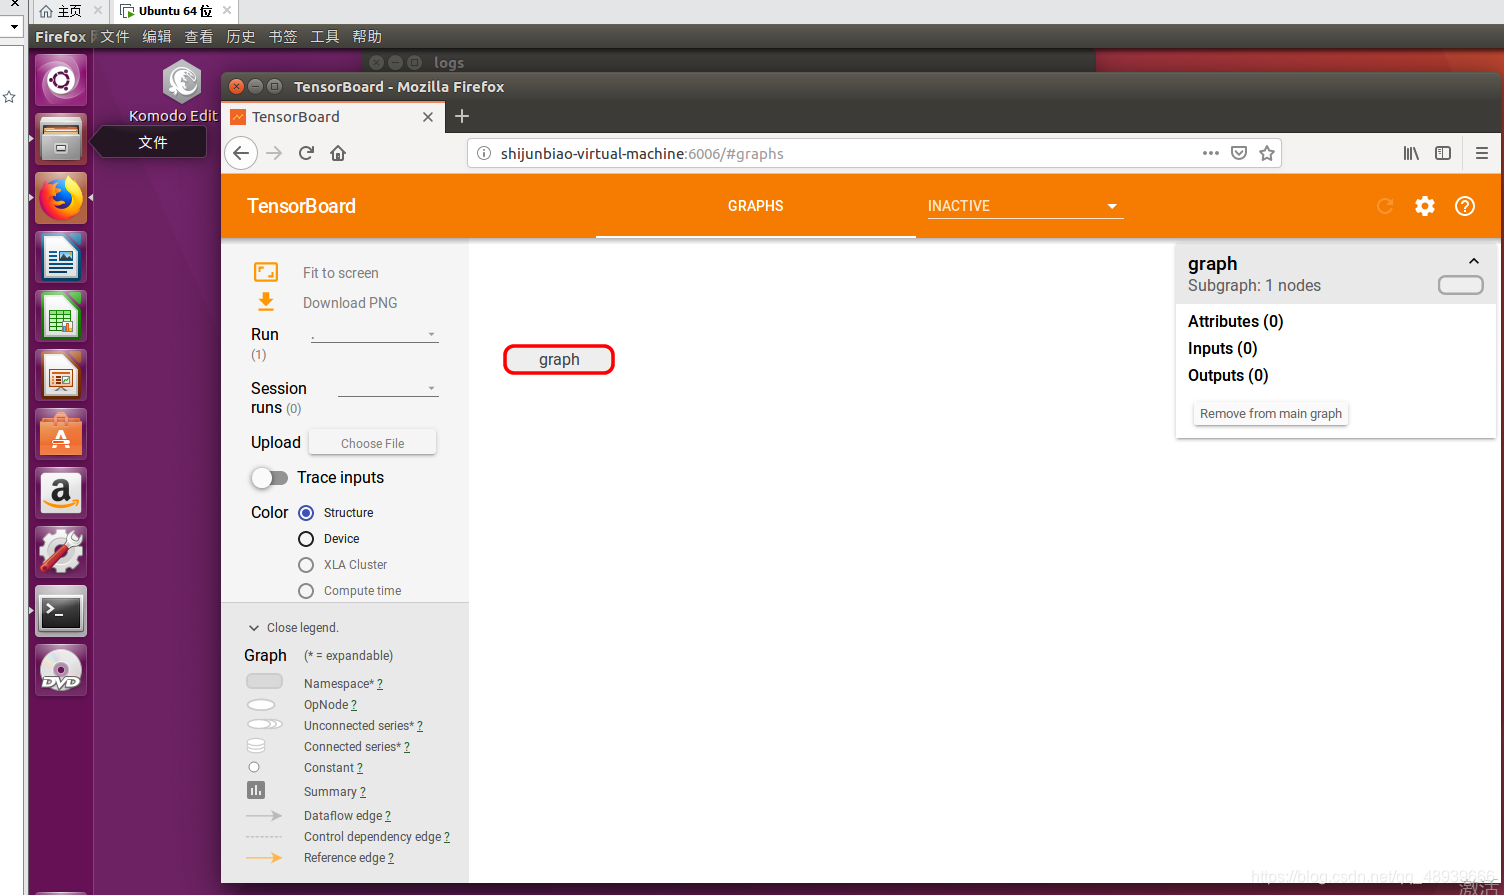Viewport: 1504px width, 895px height.
Task: Click the TensorBoard reload data icon
Action: point(1385,206)
